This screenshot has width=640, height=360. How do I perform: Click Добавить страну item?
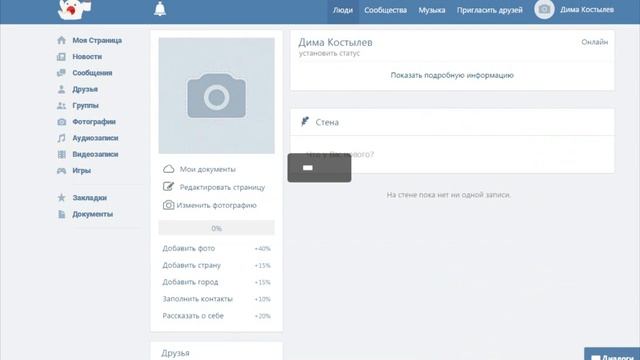tap(216, 265)
